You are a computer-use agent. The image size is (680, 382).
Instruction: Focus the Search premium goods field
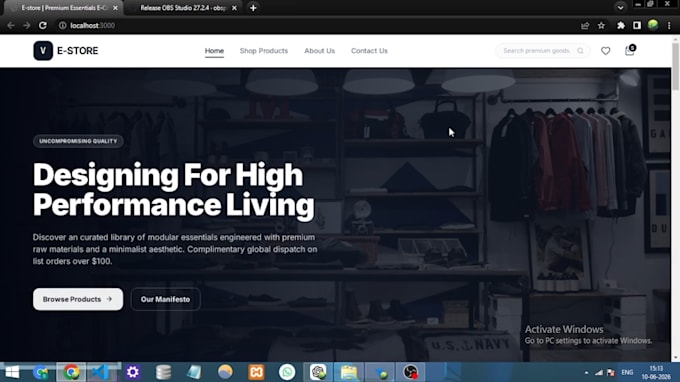(x=543, y=51)
